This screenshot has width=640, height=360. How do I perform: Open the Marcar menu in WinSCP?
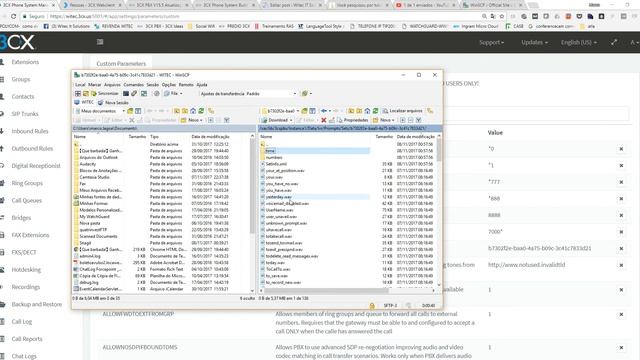click(94, 84)
